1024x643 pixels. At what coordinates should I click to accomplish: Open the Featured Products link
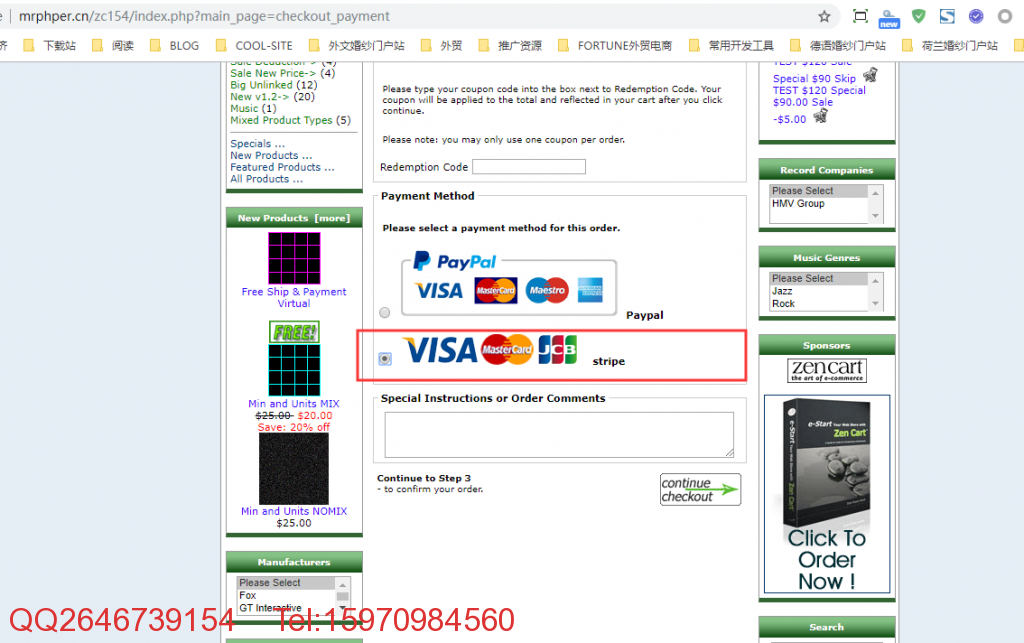point(282,167)
